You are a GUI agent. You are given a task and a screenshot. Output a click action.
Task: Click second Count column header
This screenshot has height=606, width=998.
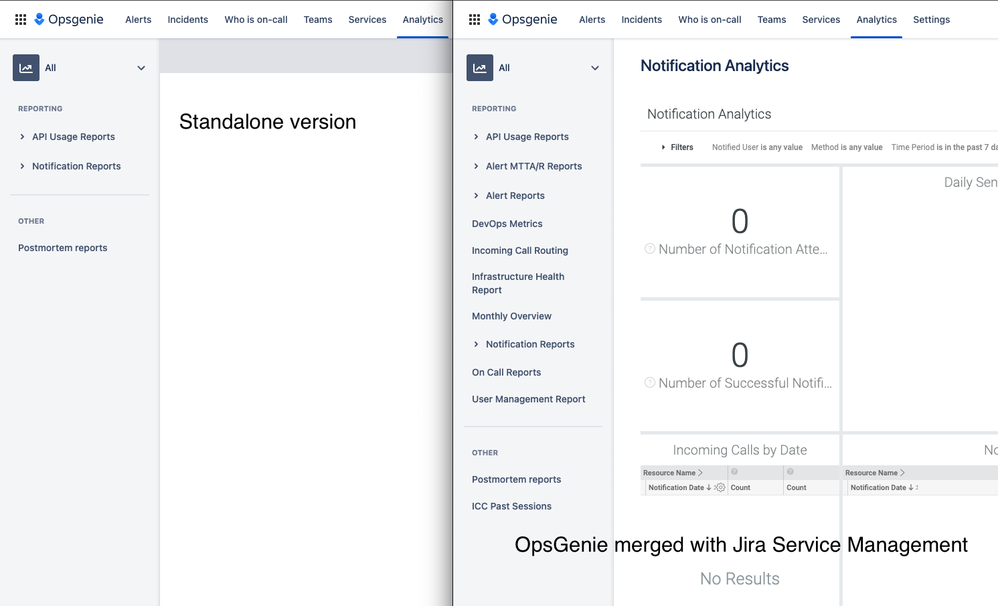coord(796,488)
